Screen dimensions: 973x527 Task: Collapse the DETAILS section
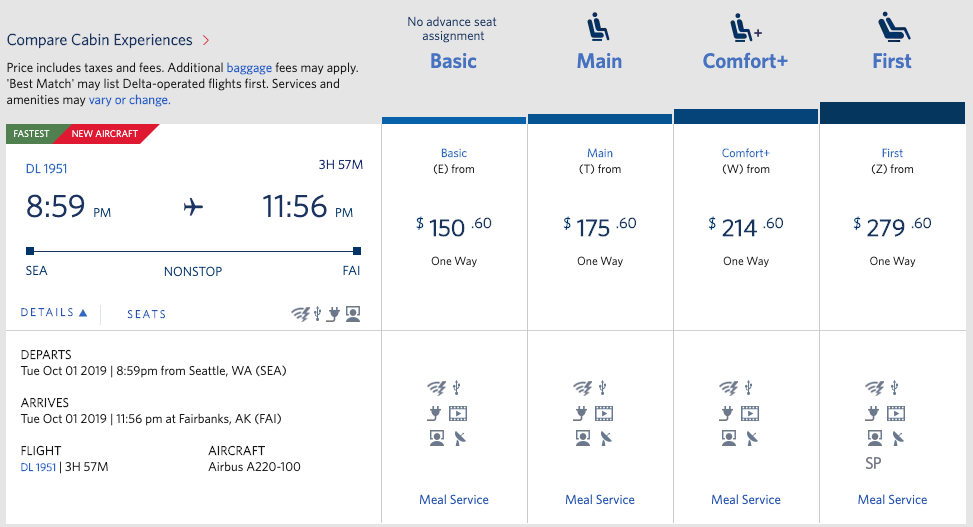[54, 313]
